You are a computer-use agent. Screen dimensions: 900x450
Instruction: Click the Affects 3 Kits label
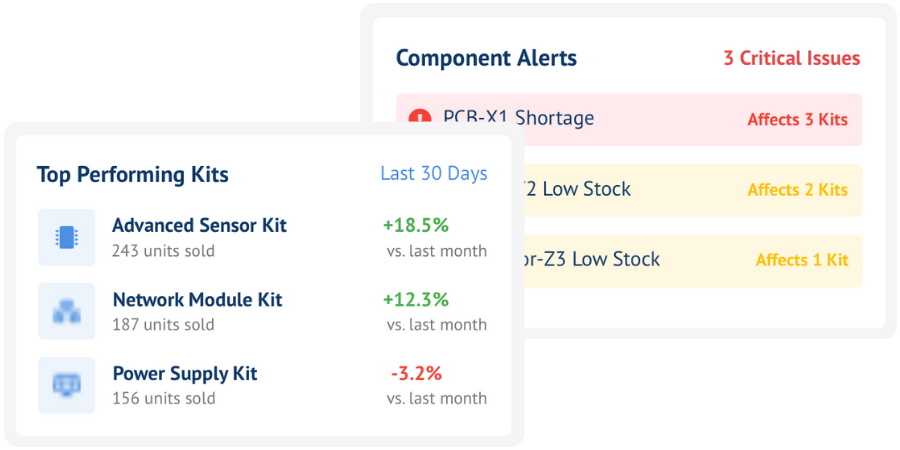(x=797, y=120)
